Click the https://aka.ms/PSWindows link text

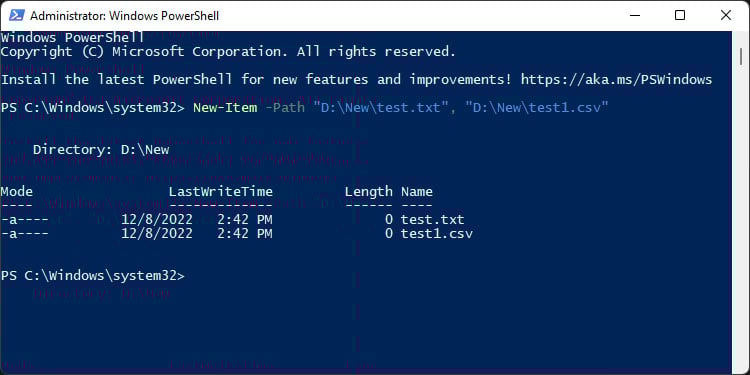617,79
